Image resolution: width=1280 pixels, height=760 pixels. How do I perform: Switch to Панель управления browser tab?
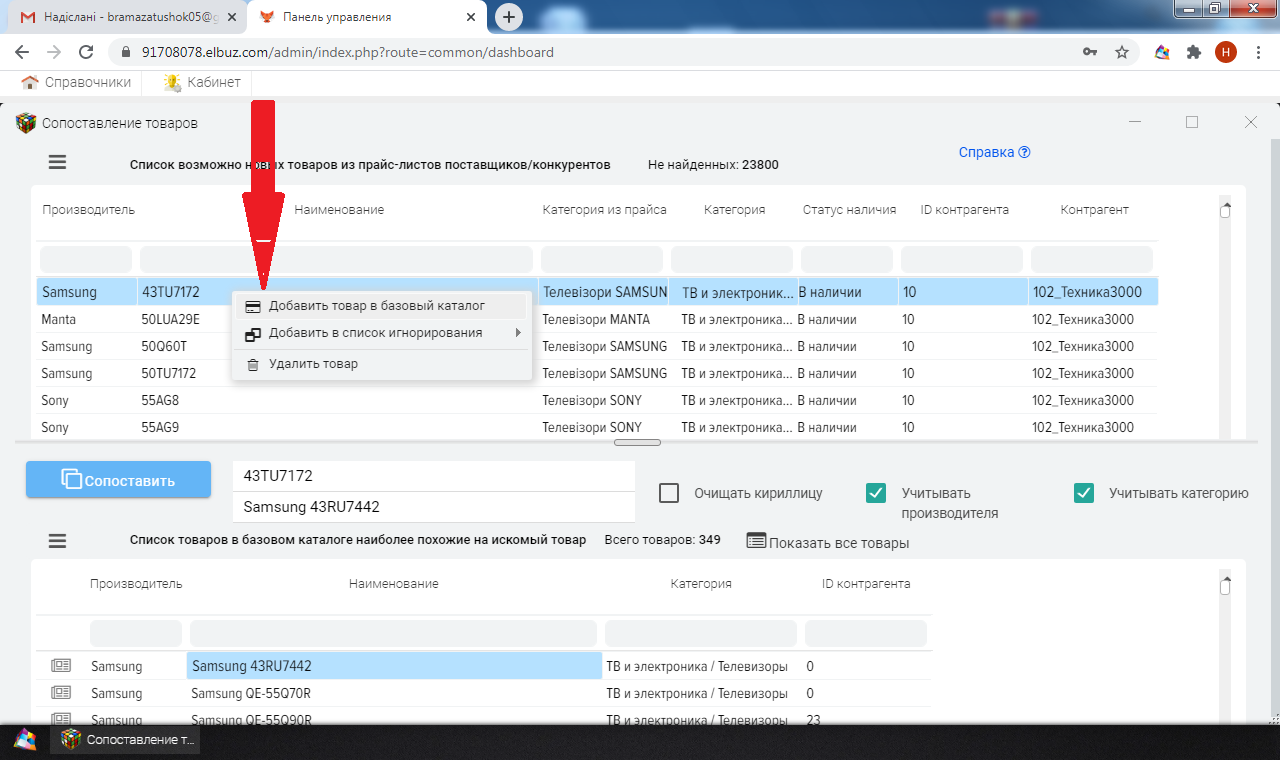pos(368,17)
